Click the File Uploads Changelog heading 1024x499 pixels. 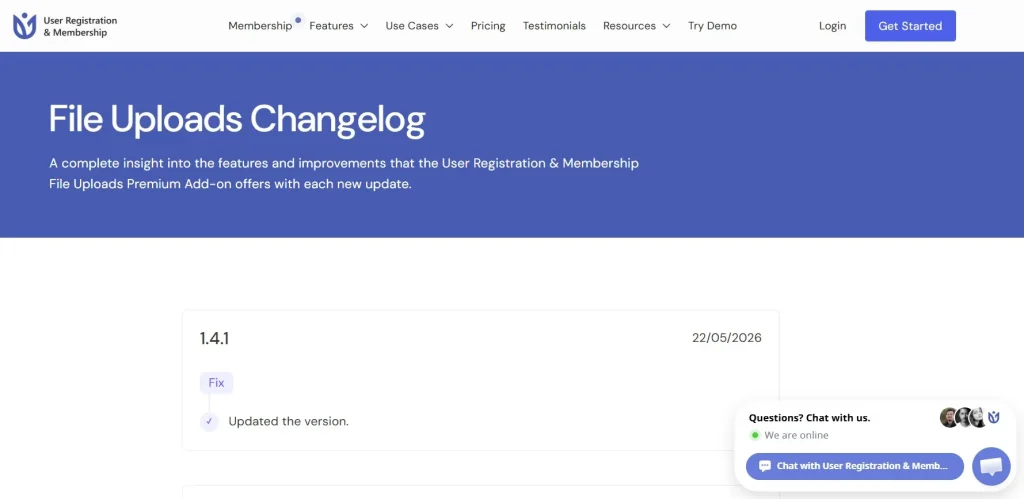237,120
